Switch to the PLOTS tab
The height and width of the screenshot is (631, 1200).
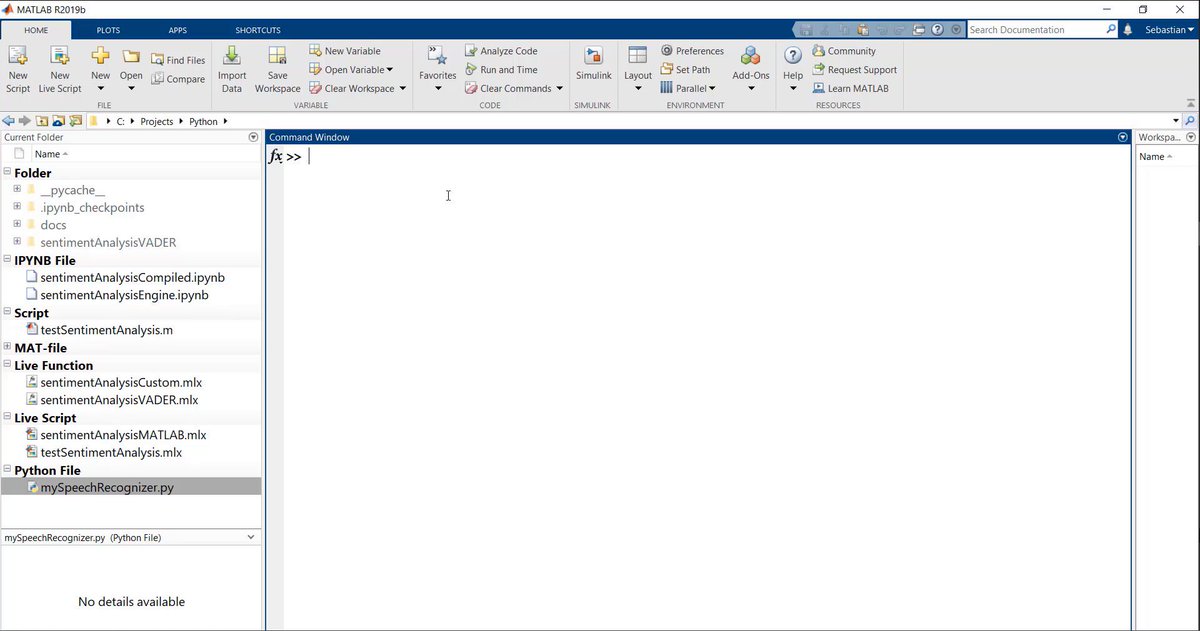pos(108,30)
